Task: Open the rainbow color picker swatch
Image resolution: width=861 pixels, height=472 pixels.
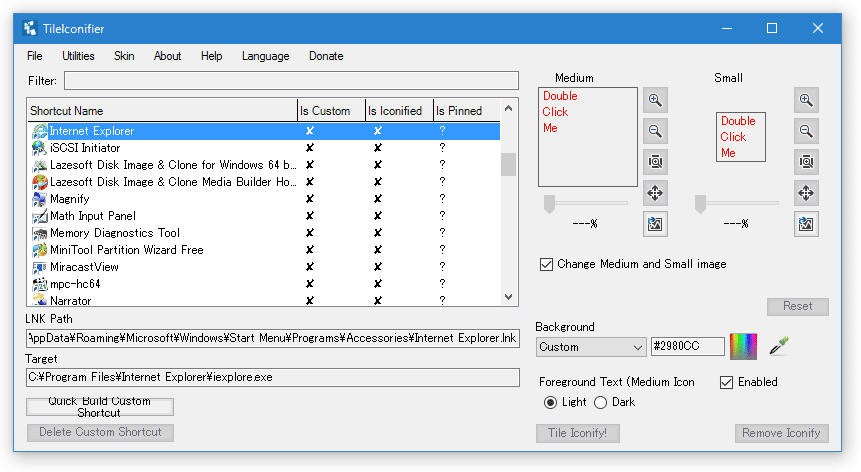Action: pyautogui.click(x=743, y=346)
